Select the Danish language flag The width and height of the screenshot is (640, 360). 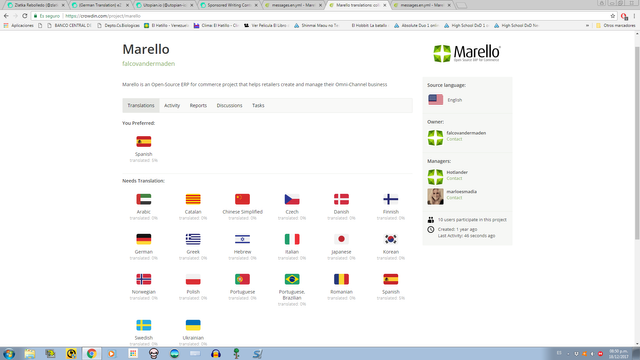pos(341,199)
